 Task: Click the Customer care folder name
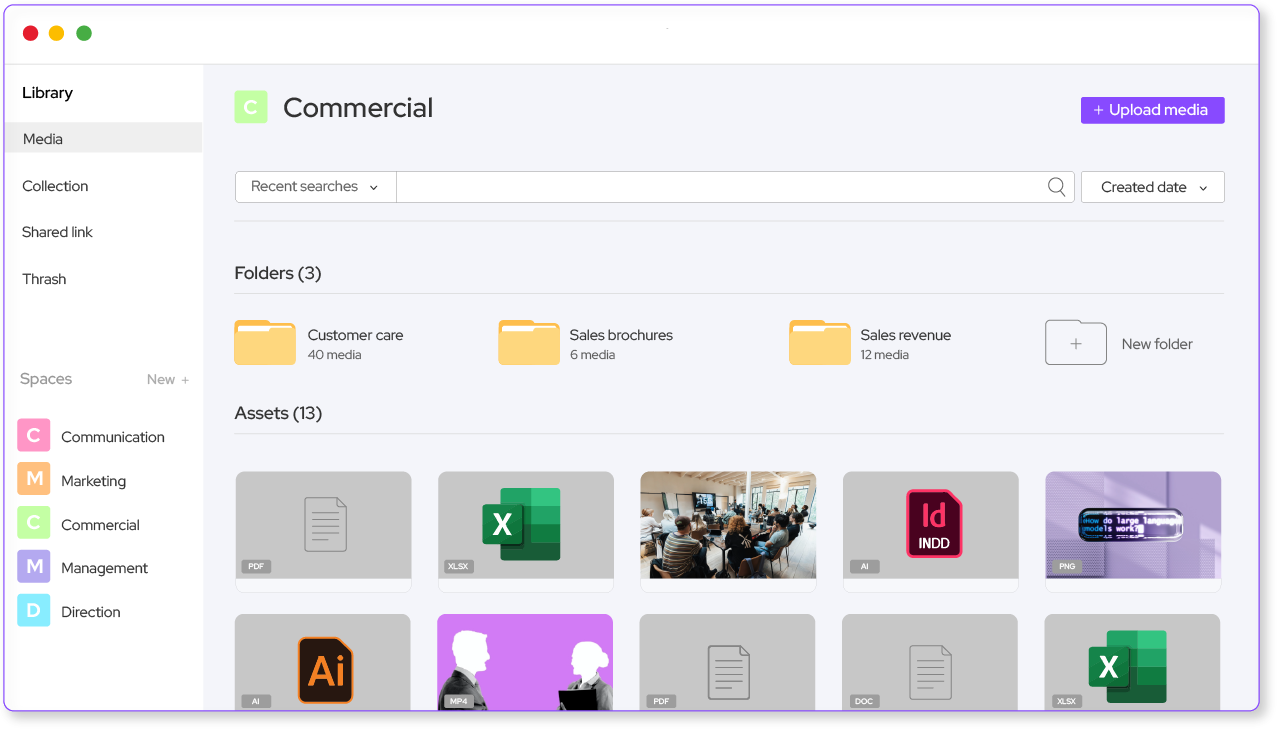355,335
